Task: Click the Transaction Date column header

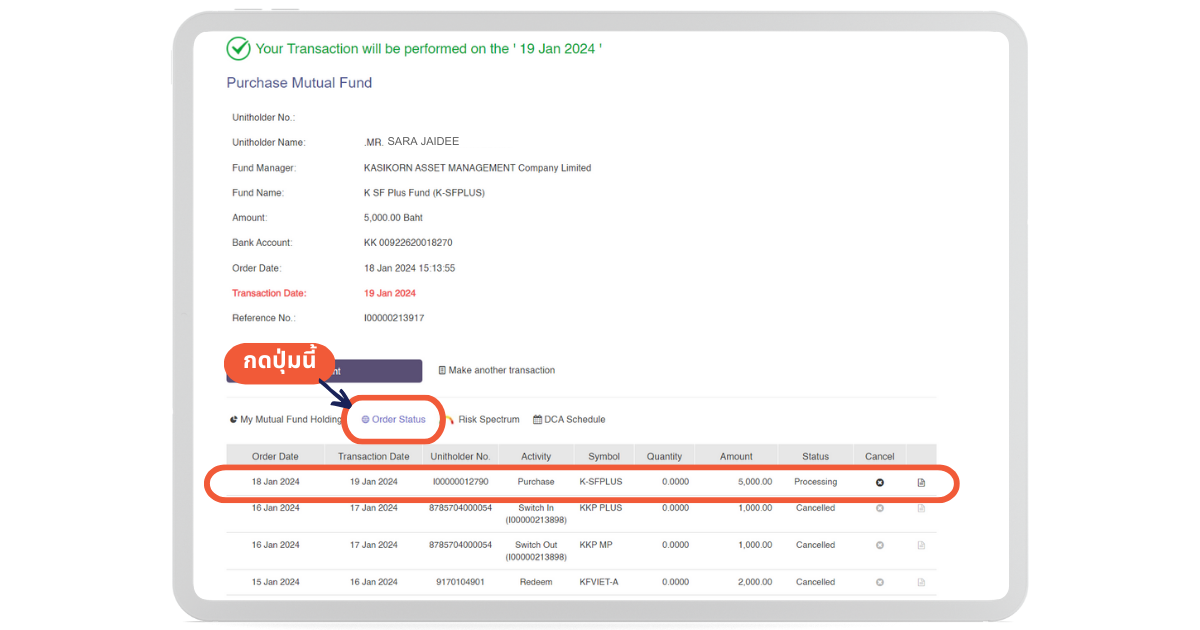Action: tap(374, 456)
